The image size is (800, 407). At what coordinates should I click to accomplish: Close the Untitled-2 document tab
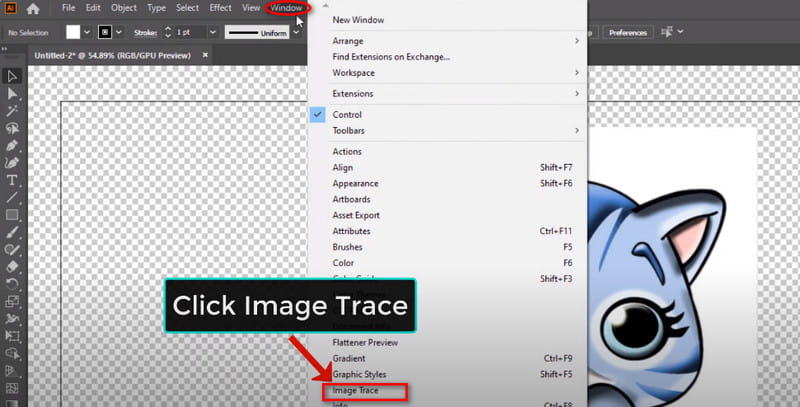pos(205,55)
